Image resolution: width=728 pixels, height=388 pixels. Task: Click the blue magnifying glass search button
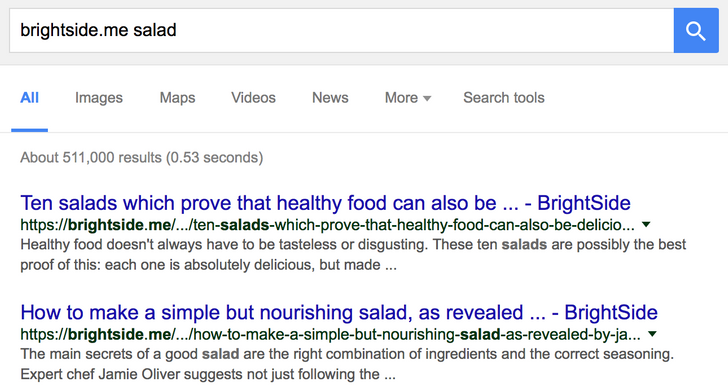[696, 31]
